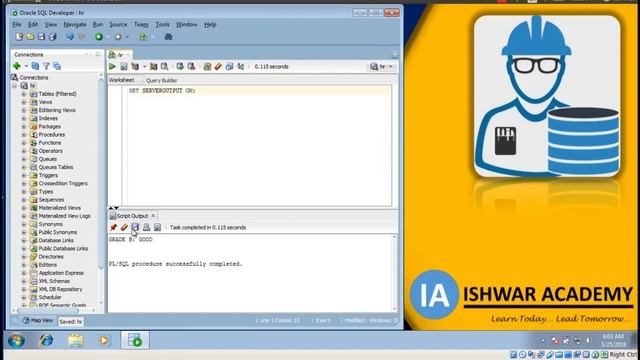Screen dimensions: 640x360
Task: Expand the Triggers tree node
Action: pyautogui.click(x=24, y=175)
